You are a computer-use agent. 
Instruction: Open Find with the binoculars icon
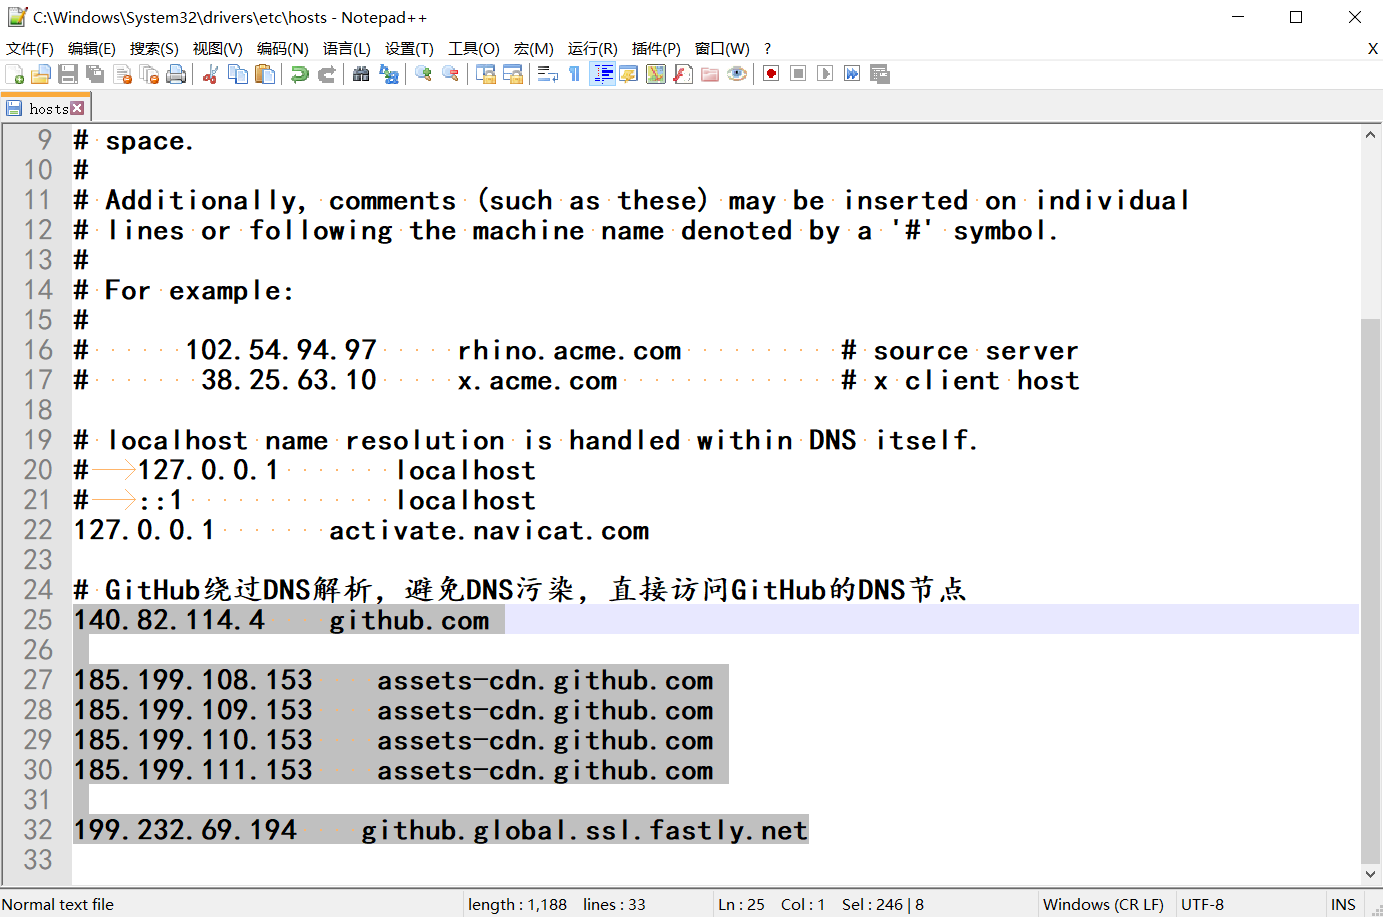pyautogui.click(x=361, y=74)
